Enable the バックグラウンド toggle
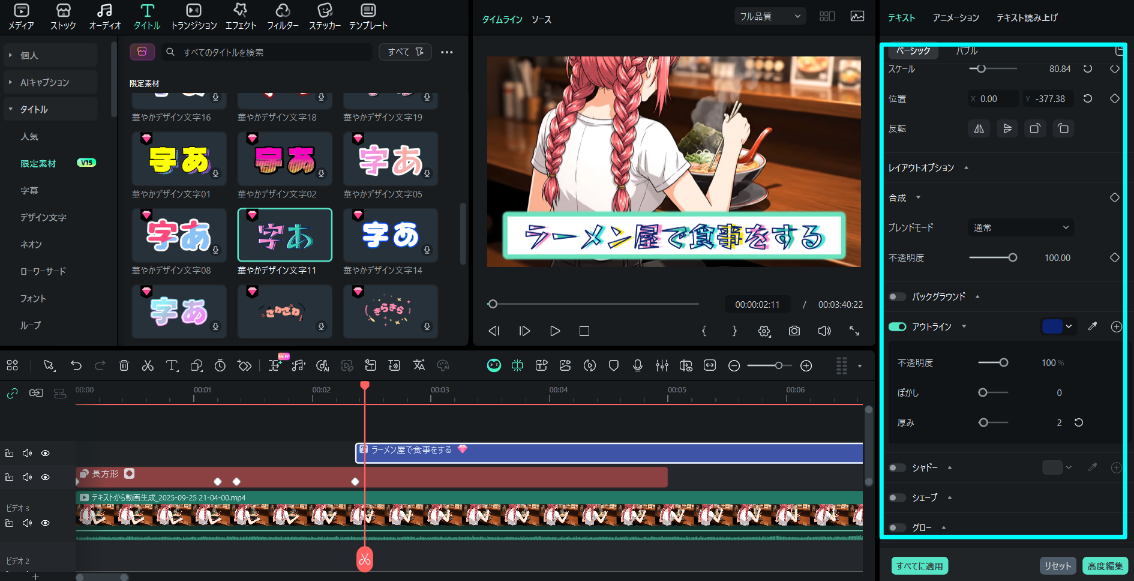Image resolution: width=1134 pixels, height=581 pixels. pyautogui.click(x=895, y=297)
